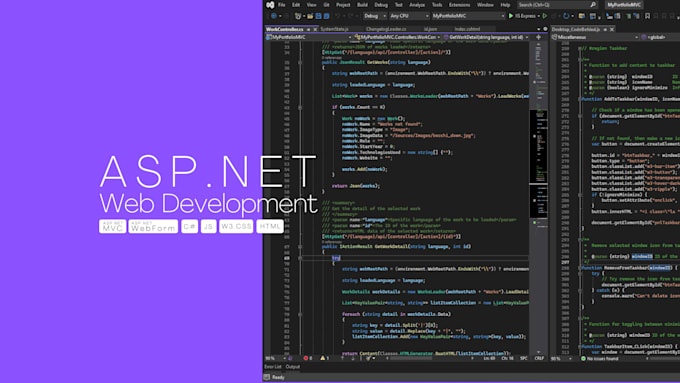
Task: Click the code cleanup broom icon
Action: point(369,358)
